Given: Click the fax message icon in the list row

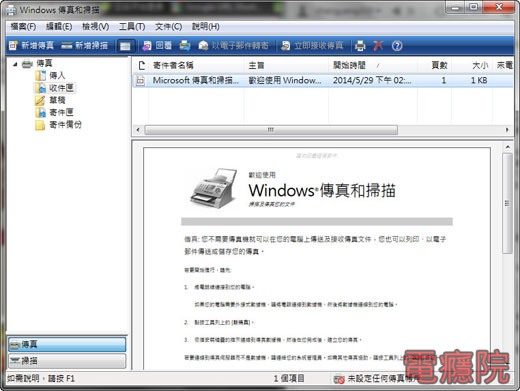Looking at the screenshot, I should [141, 81].
